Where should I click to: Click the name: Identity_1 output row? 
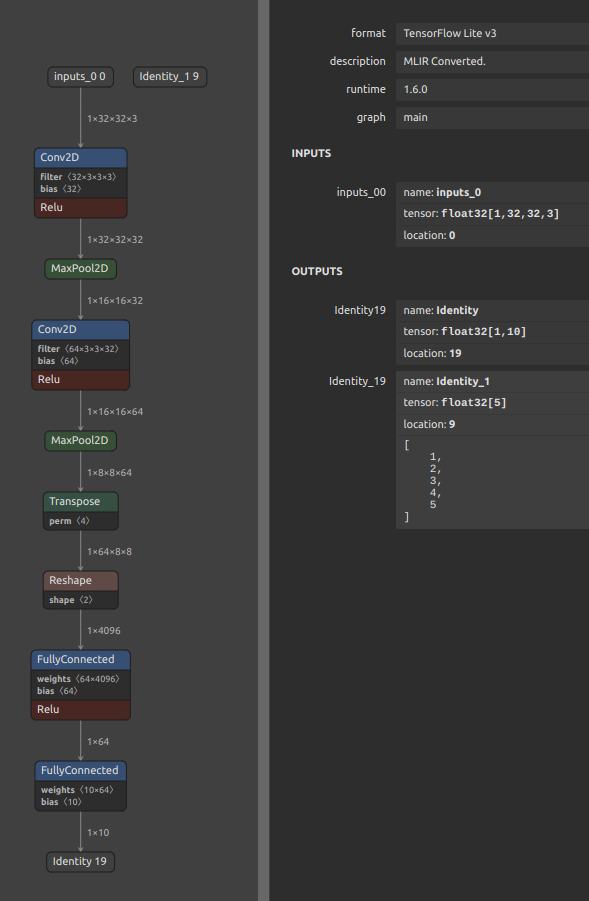click(492, 382)
